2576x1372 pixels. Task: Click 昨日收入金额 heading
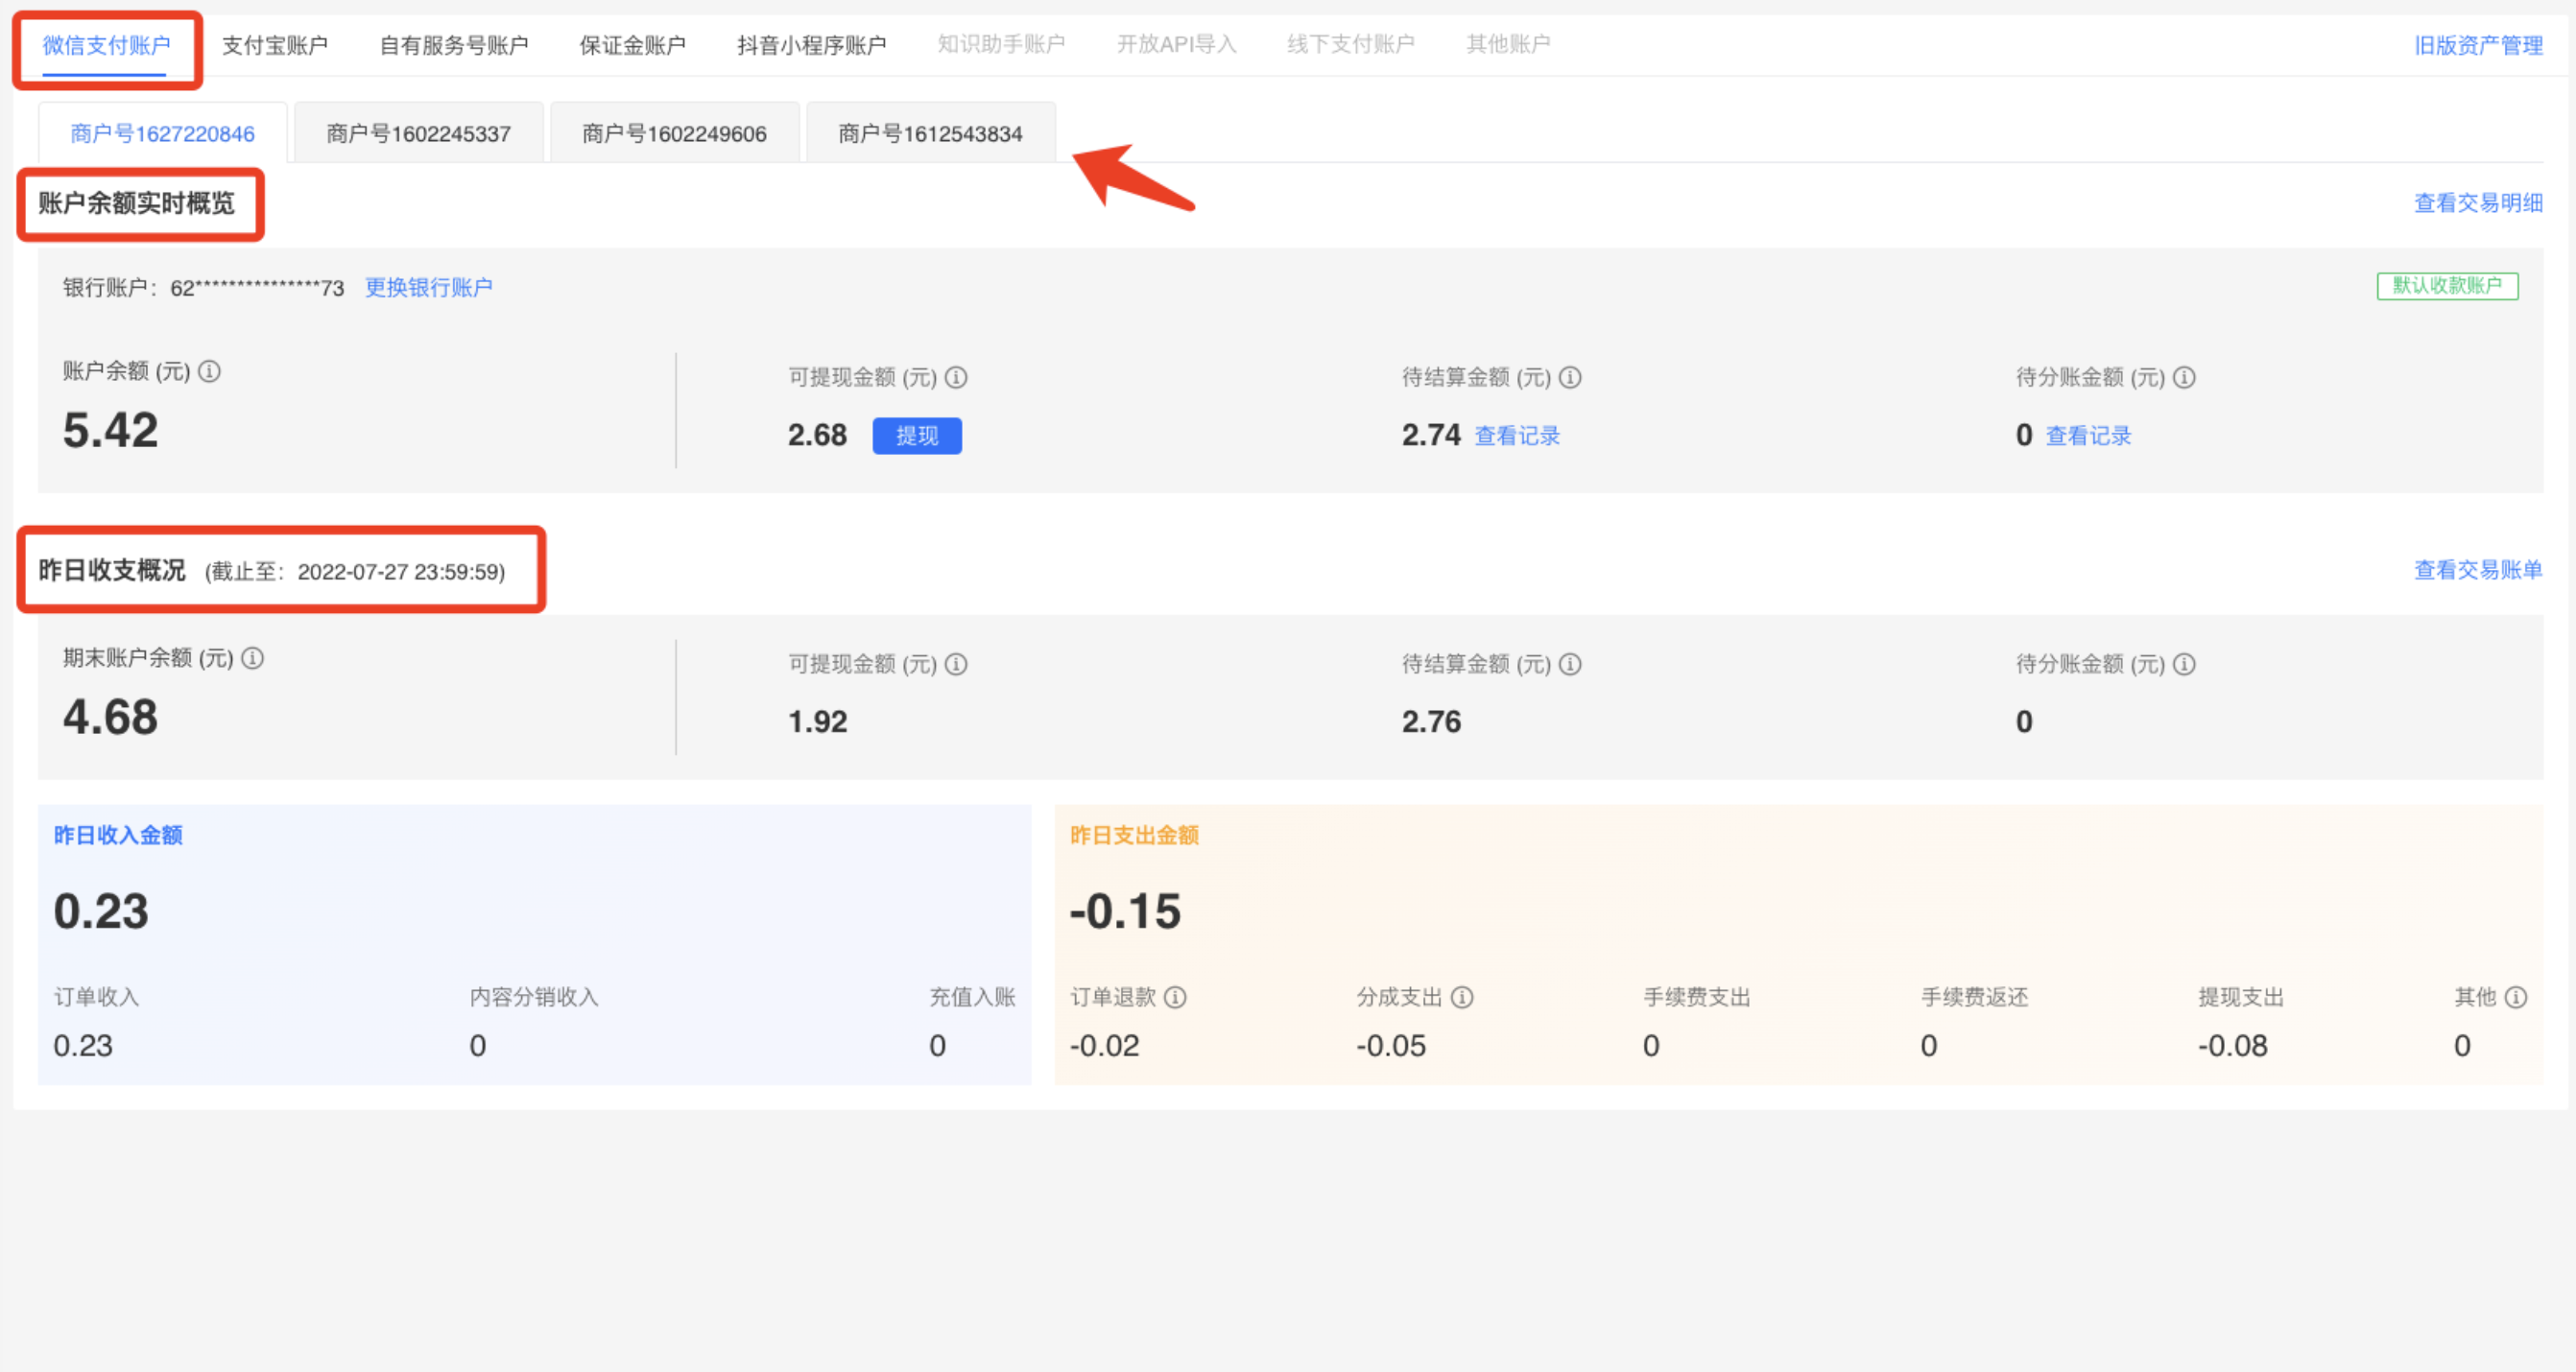tap(118, 836)
